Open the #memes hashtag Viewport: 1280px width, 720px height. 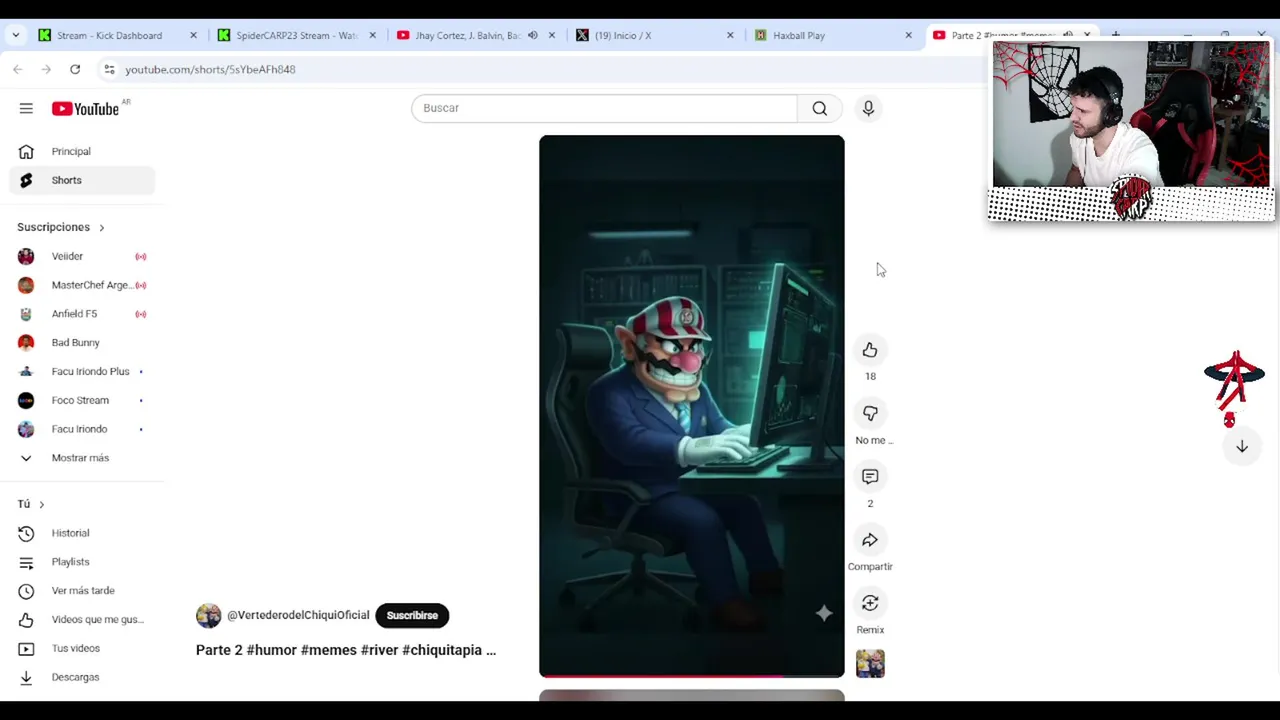click(x=329, y=650)
